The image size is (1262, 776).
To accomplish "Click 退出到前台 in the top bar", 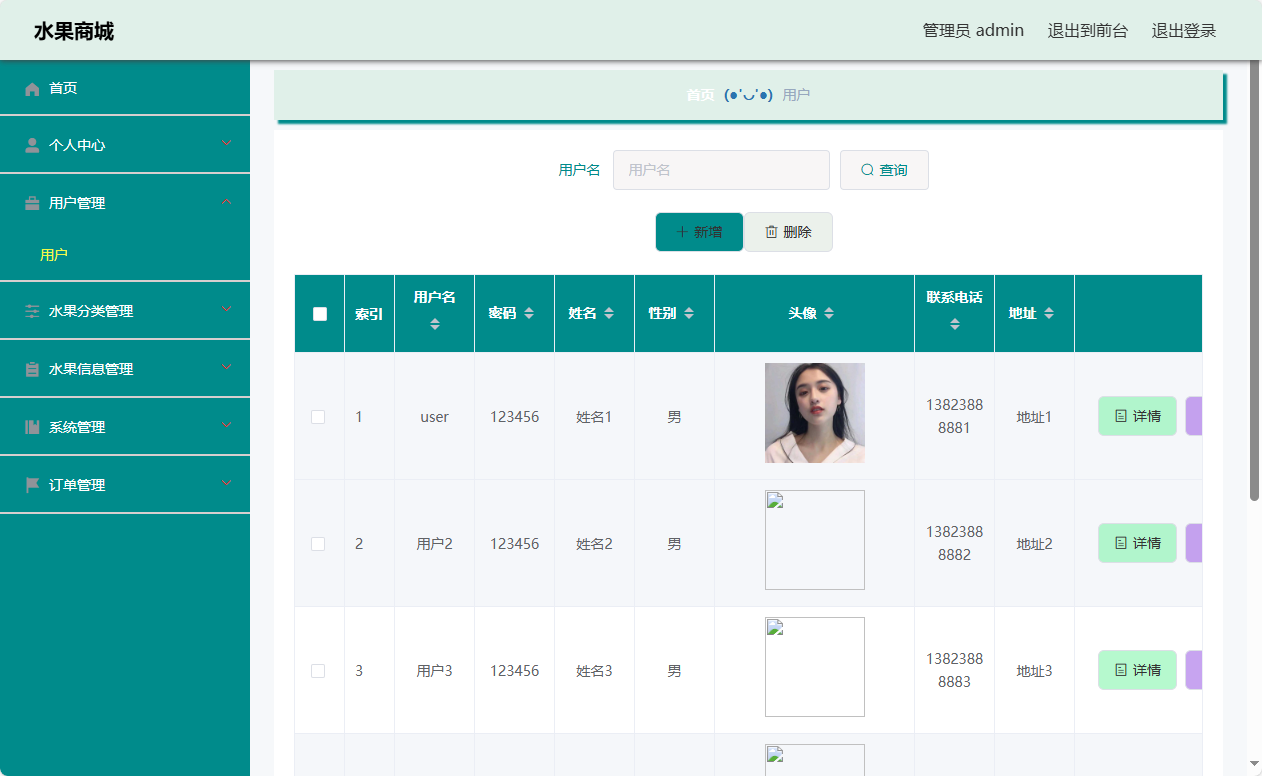I will pyautogui.click(x=1087, y=30).
